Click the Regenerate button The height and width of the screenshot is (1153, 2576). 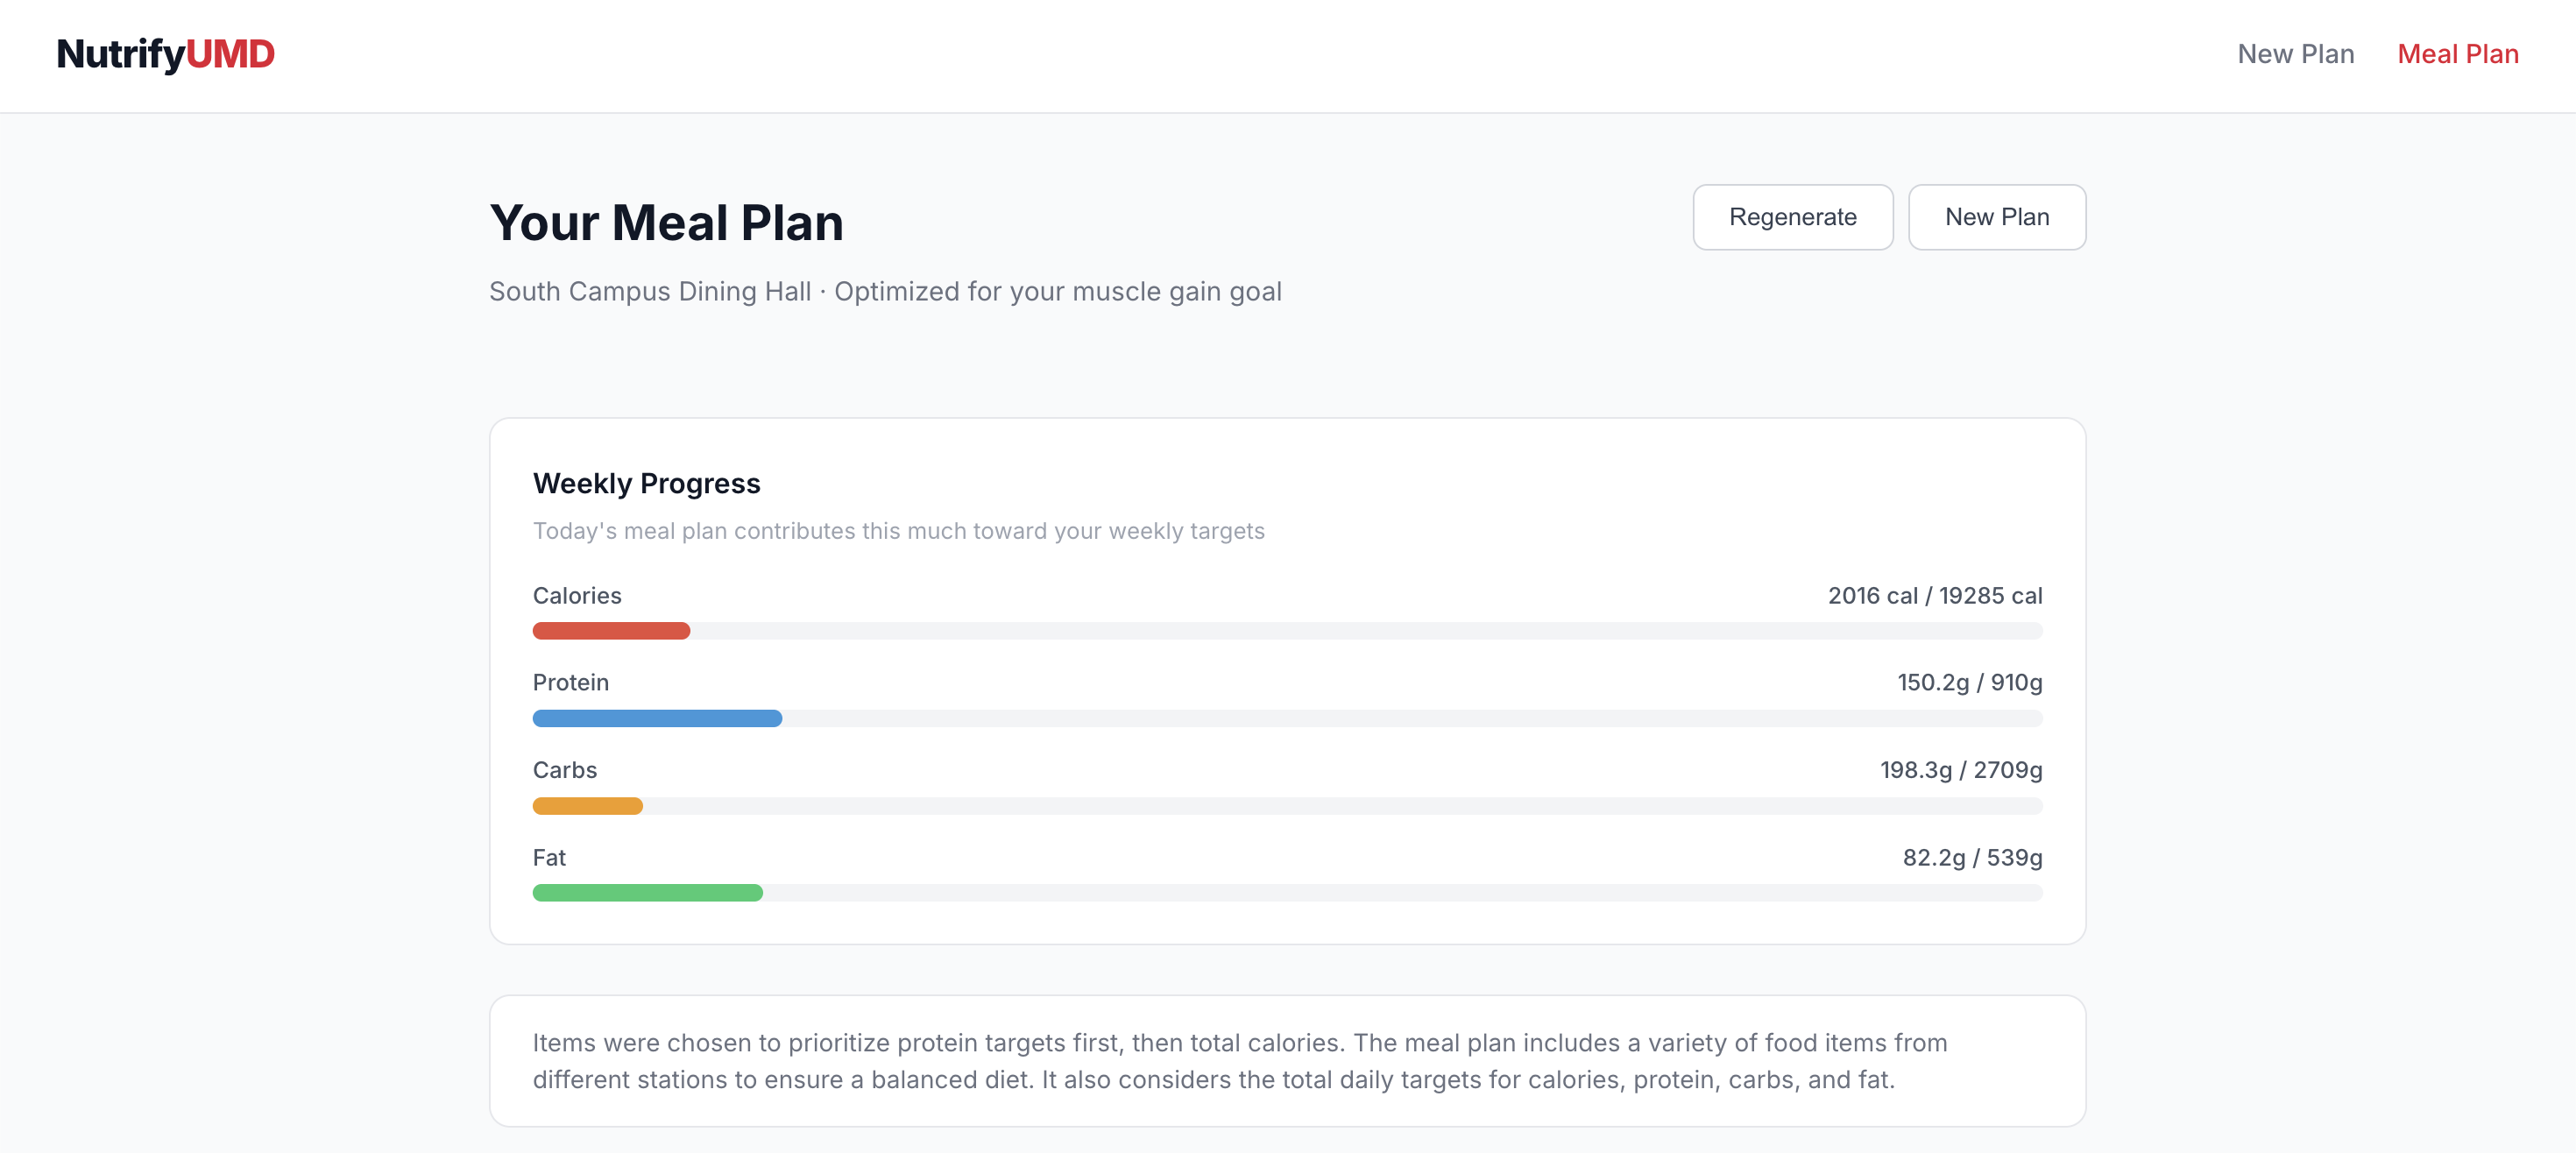coord(1792,217)
